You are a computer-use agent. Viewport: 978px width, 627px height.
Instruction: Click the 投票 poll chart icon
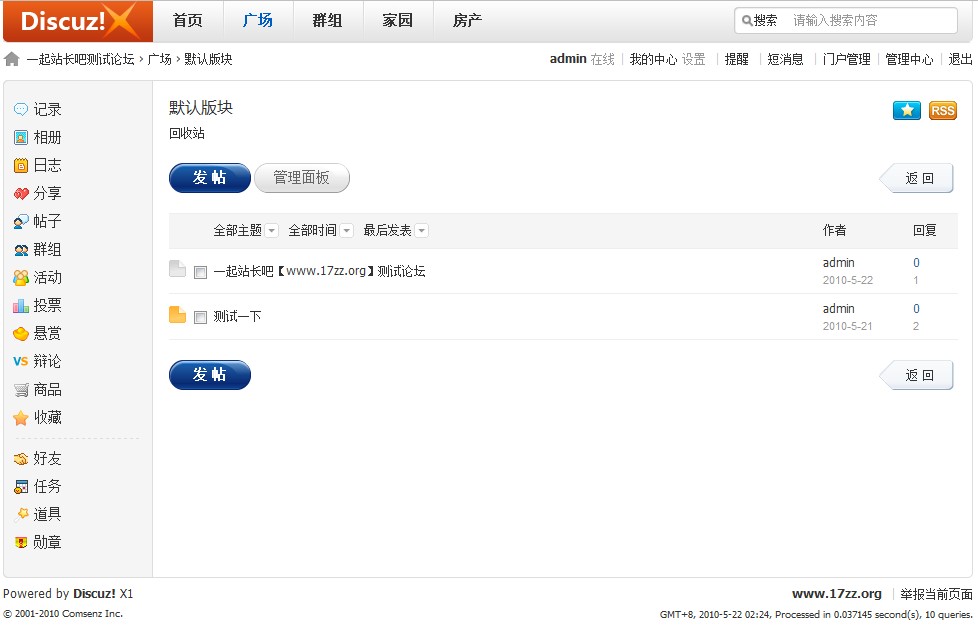coord(21,306)
